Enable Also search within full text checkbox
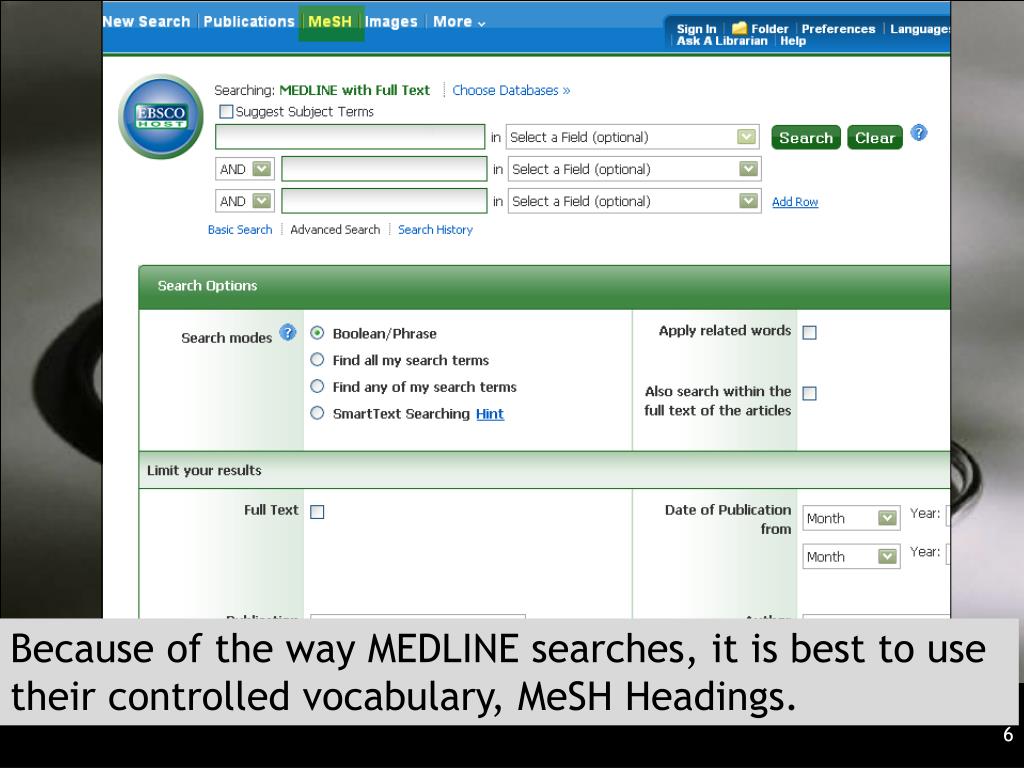This screenshot has width=1024, height=768. 810,393
